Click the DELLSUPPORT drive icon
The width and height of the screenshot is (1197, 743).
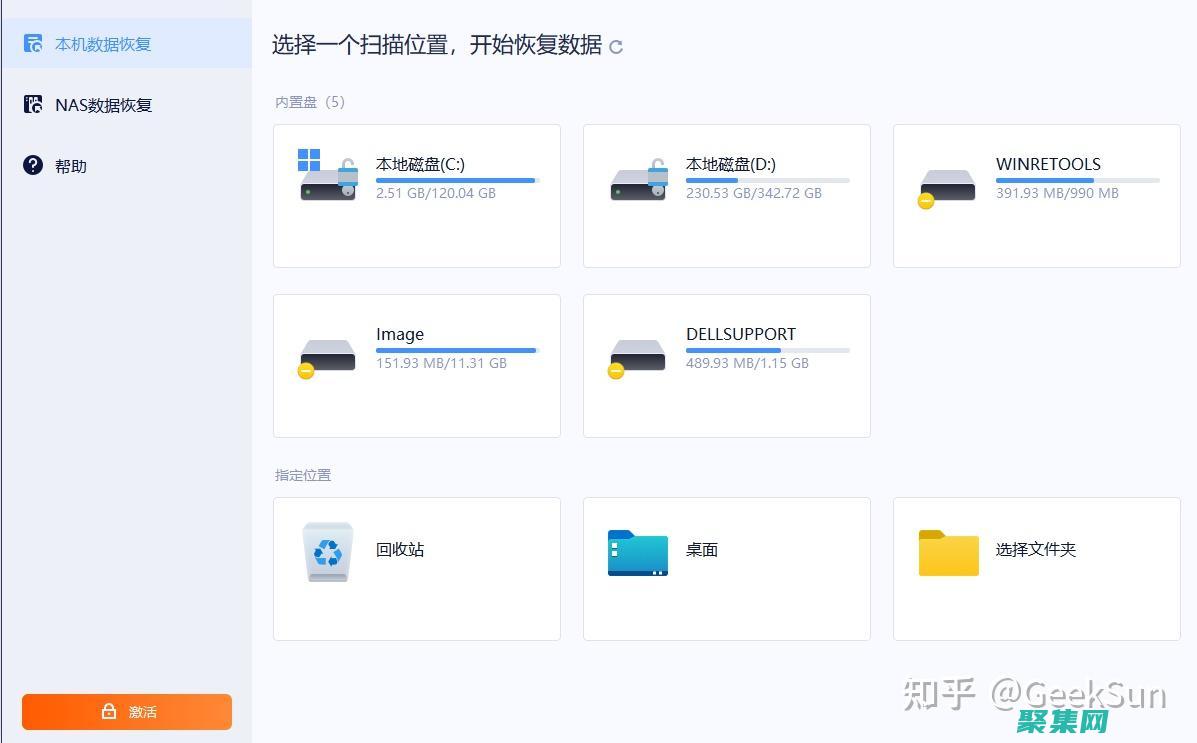pos(637,356)
